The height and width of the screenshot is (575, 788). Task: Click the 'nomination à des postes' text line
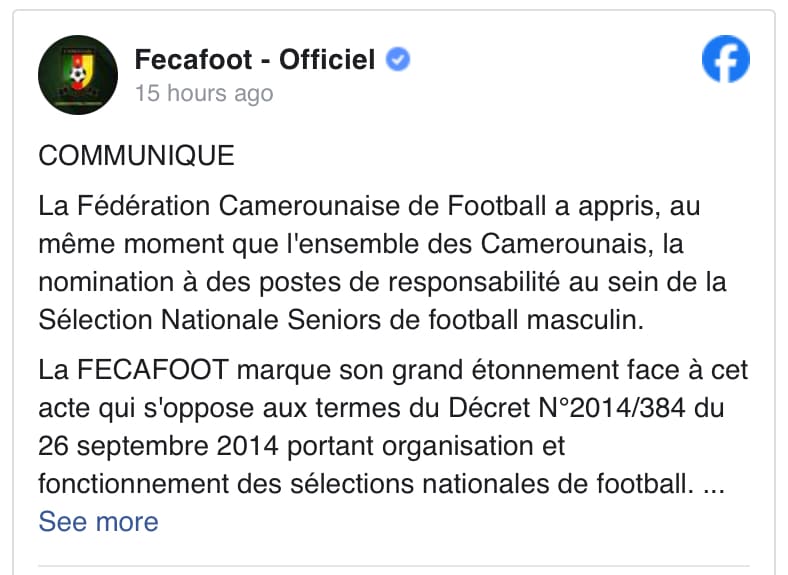(382, 282)
